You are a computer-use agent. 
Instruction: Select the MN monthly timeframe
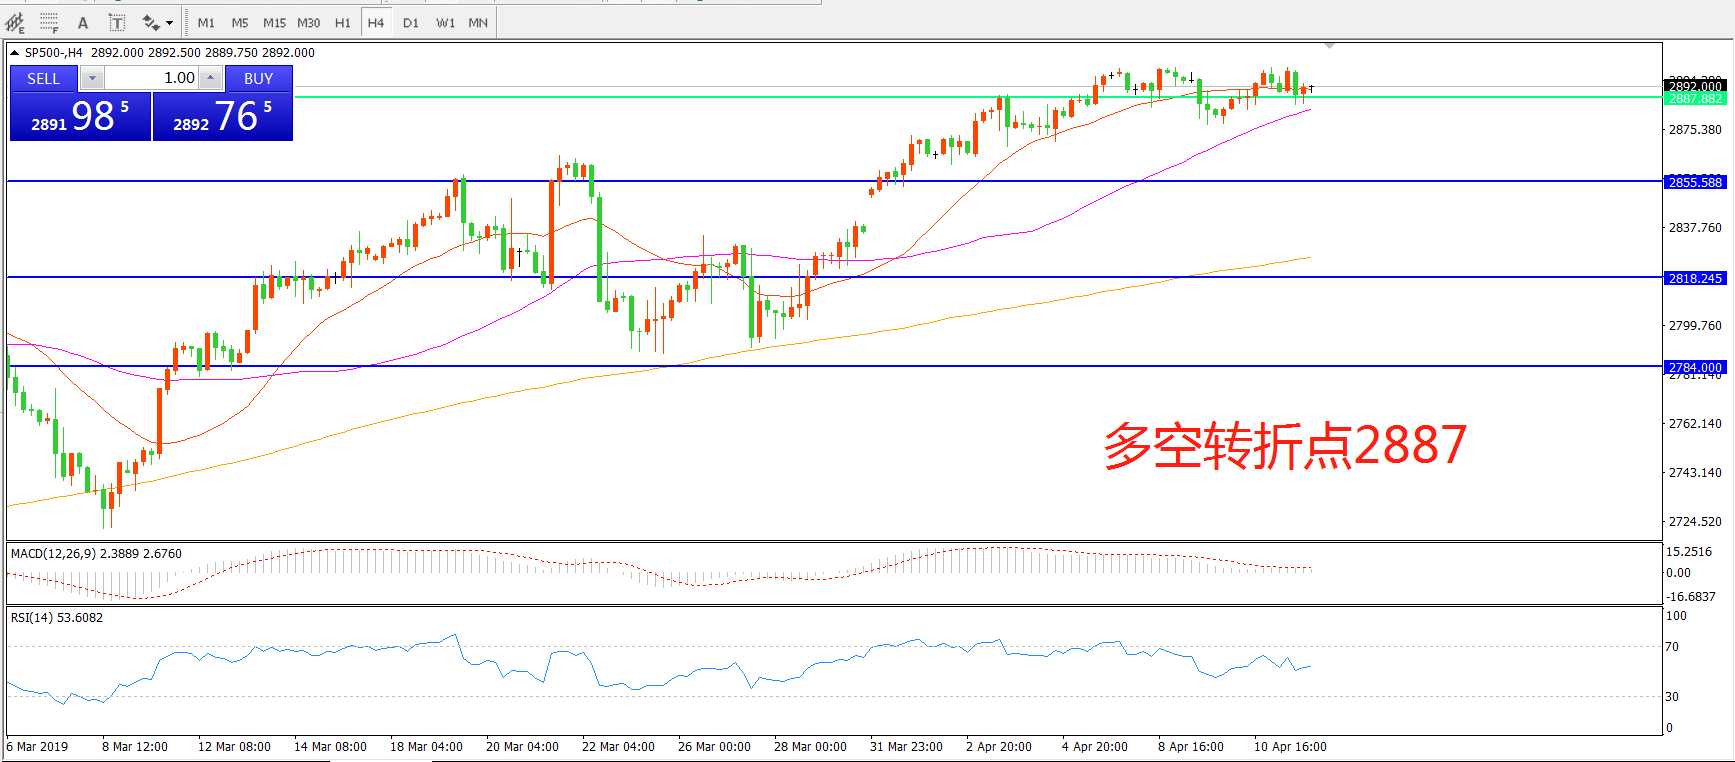point(478,22)
